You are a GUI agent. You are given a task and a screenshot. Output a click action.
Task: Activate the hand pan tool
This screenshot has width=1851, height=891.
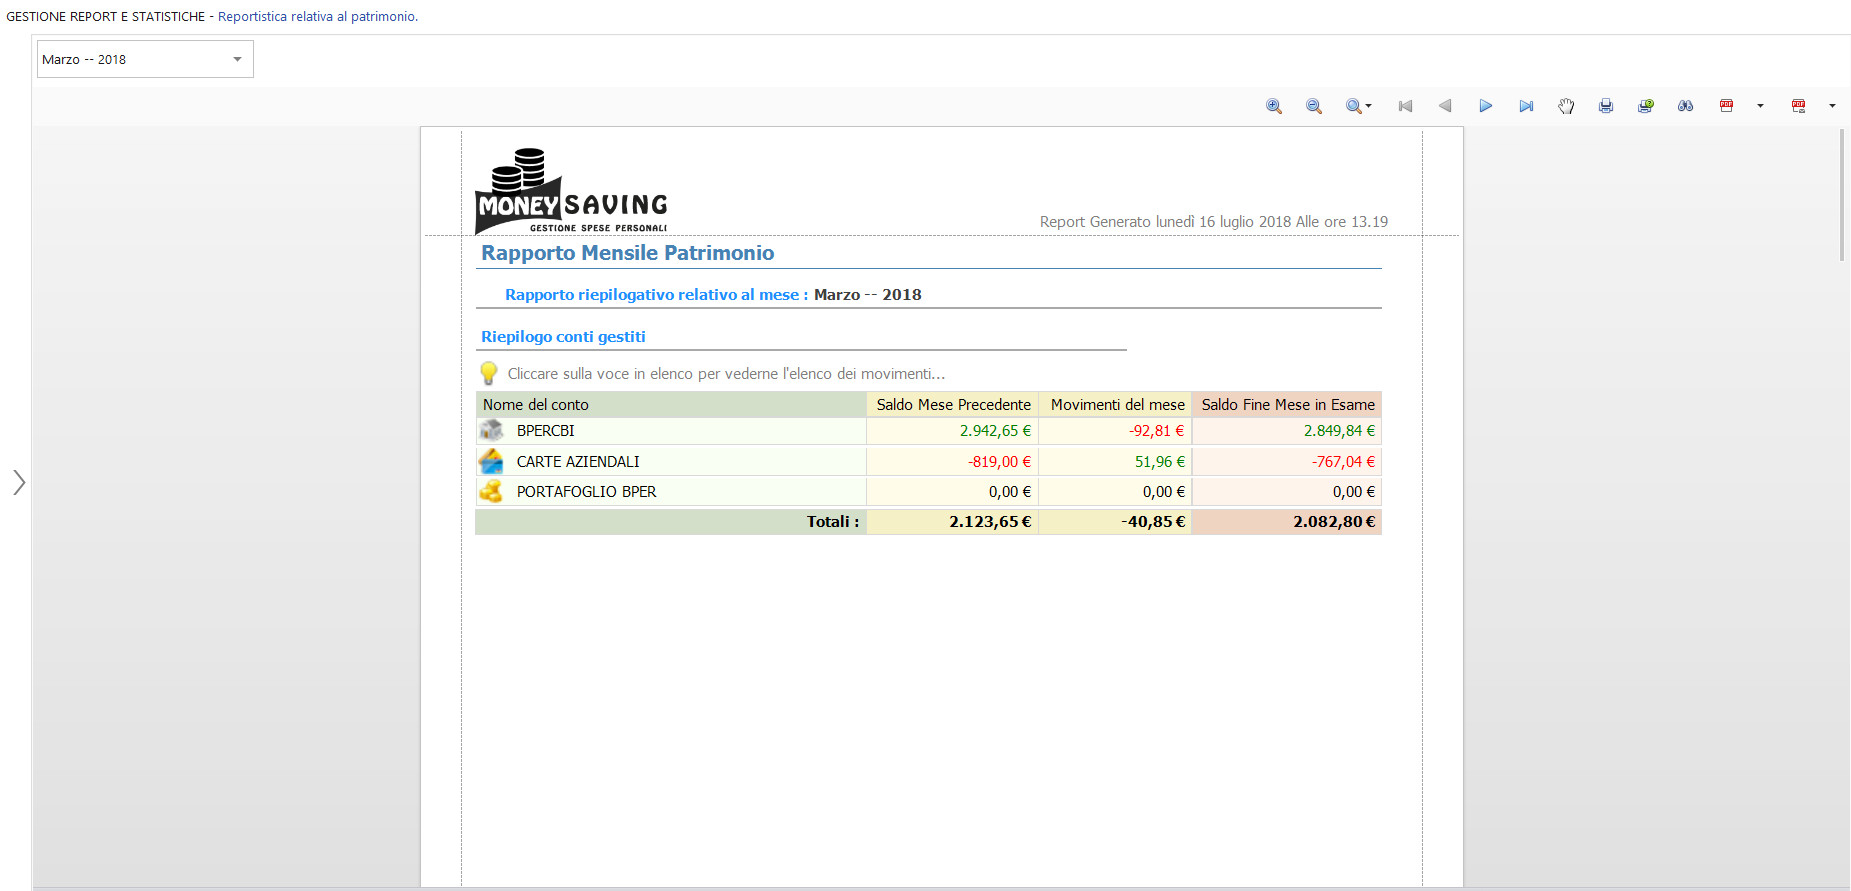(x=1566, y=106)
